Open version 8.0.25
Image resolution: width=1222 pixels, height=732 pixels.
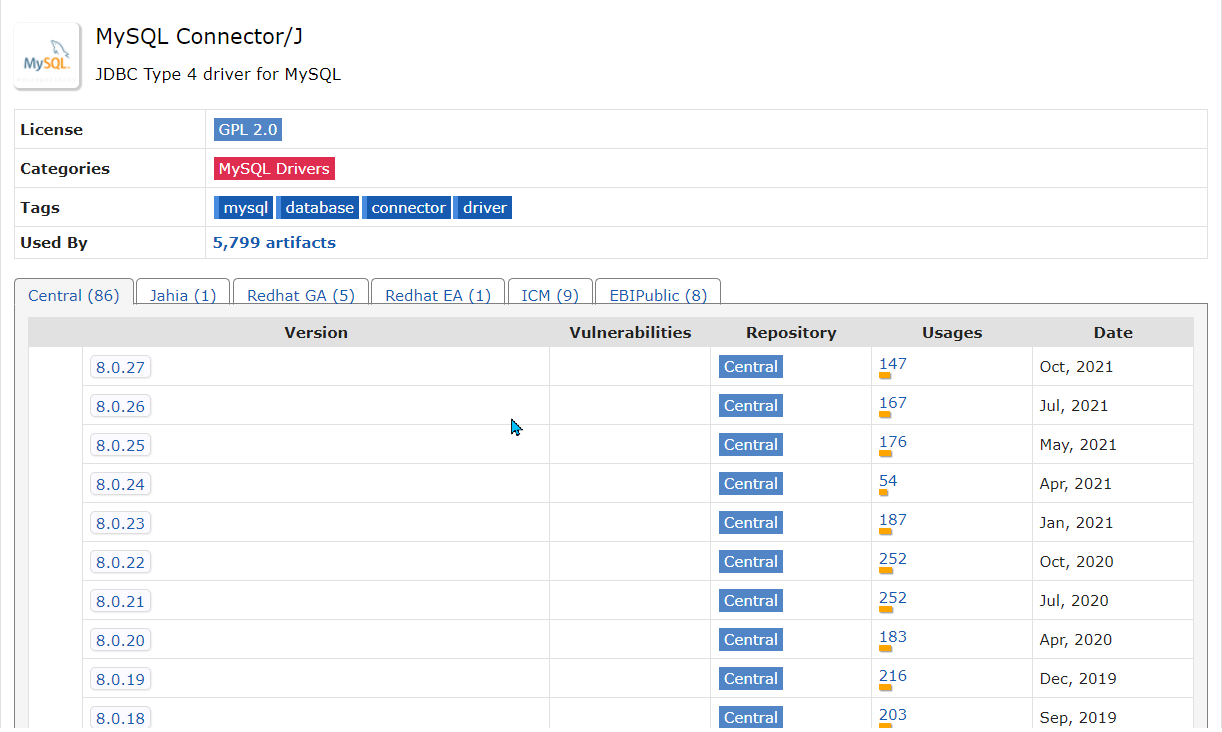click(x=120, y=445)
